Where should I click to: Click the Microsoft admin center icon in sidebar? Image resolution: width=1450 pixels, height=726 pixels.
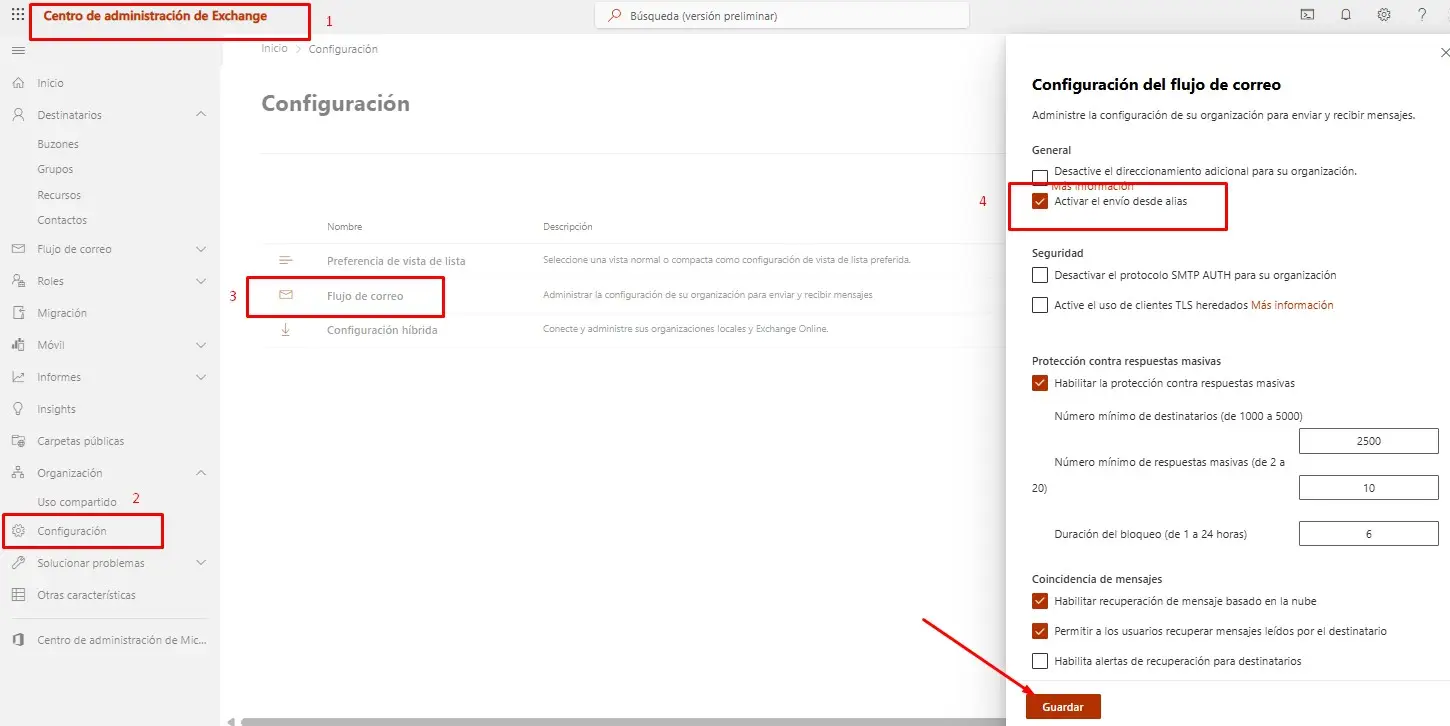pos(18,640)
